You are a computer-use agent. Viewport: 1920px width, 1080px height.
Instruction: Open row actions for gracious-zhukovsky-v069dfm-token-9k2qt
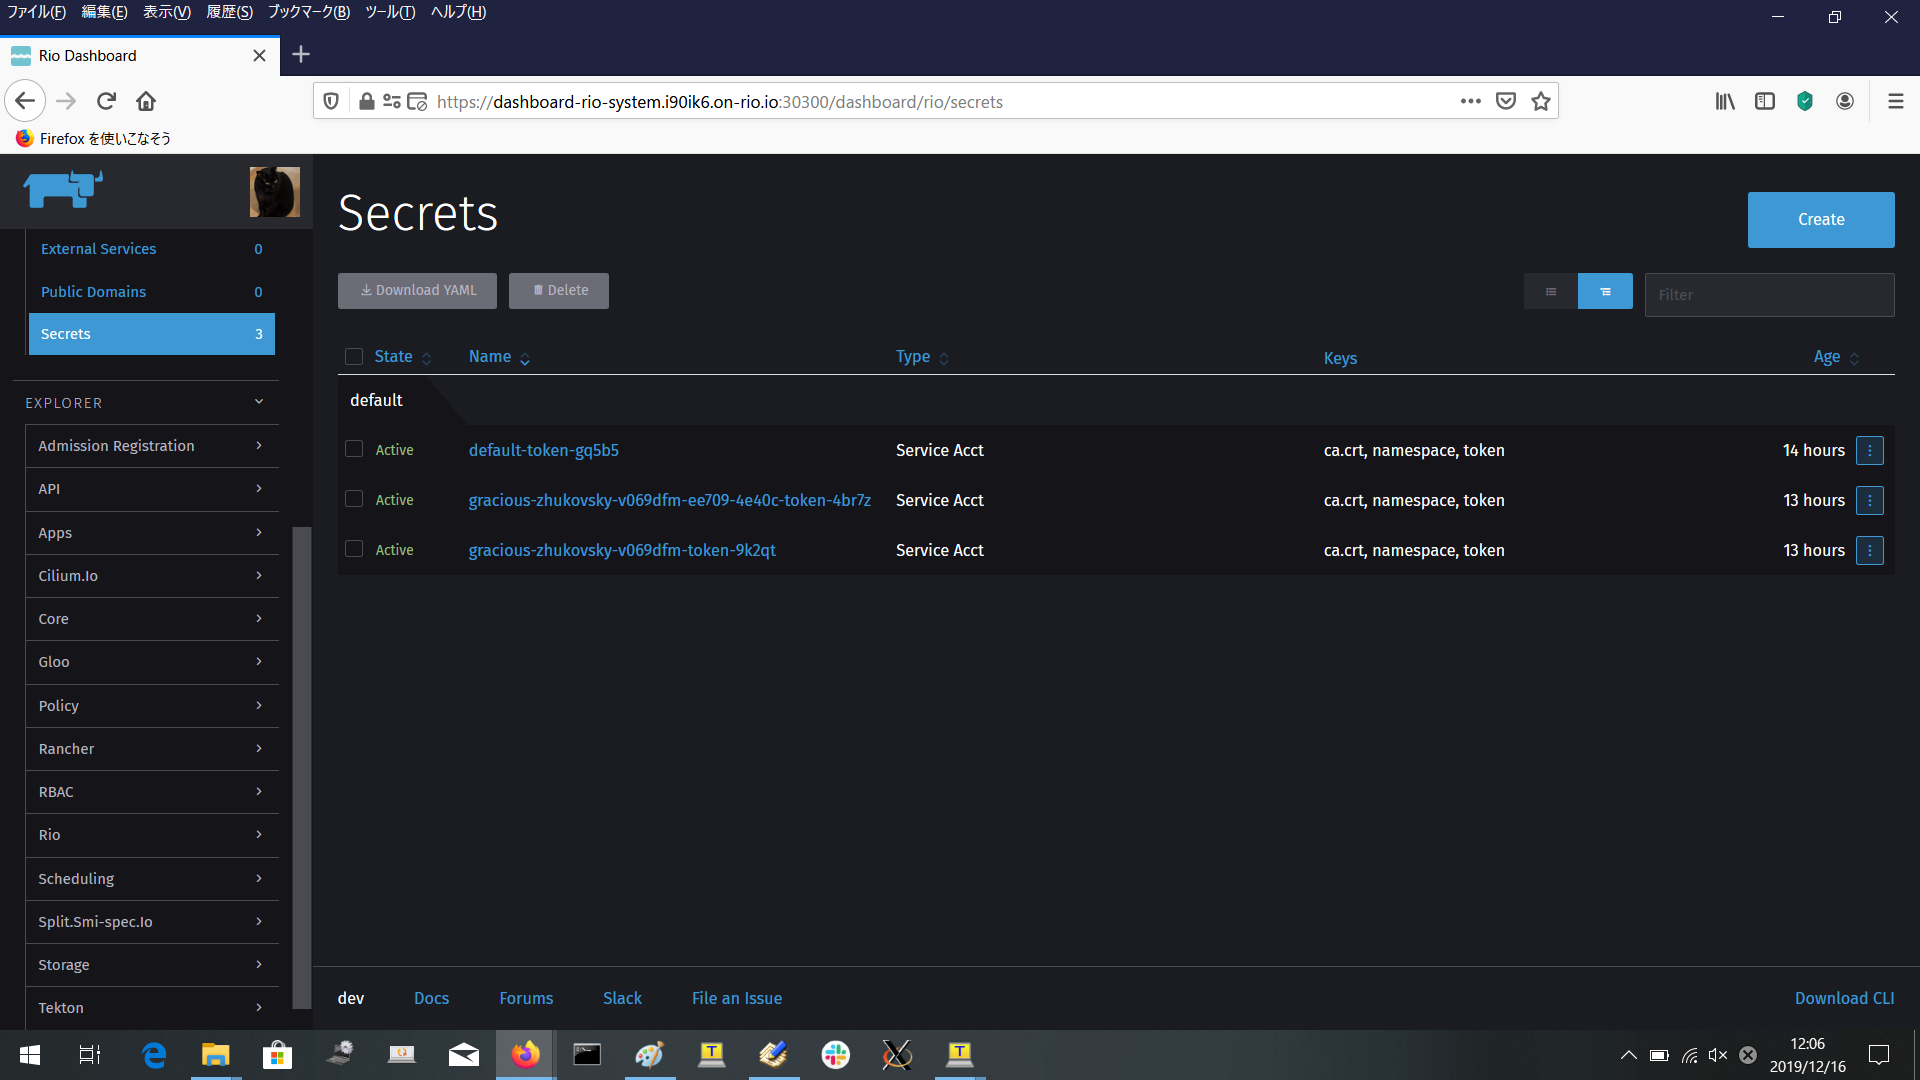click(x=1870, y=550)
